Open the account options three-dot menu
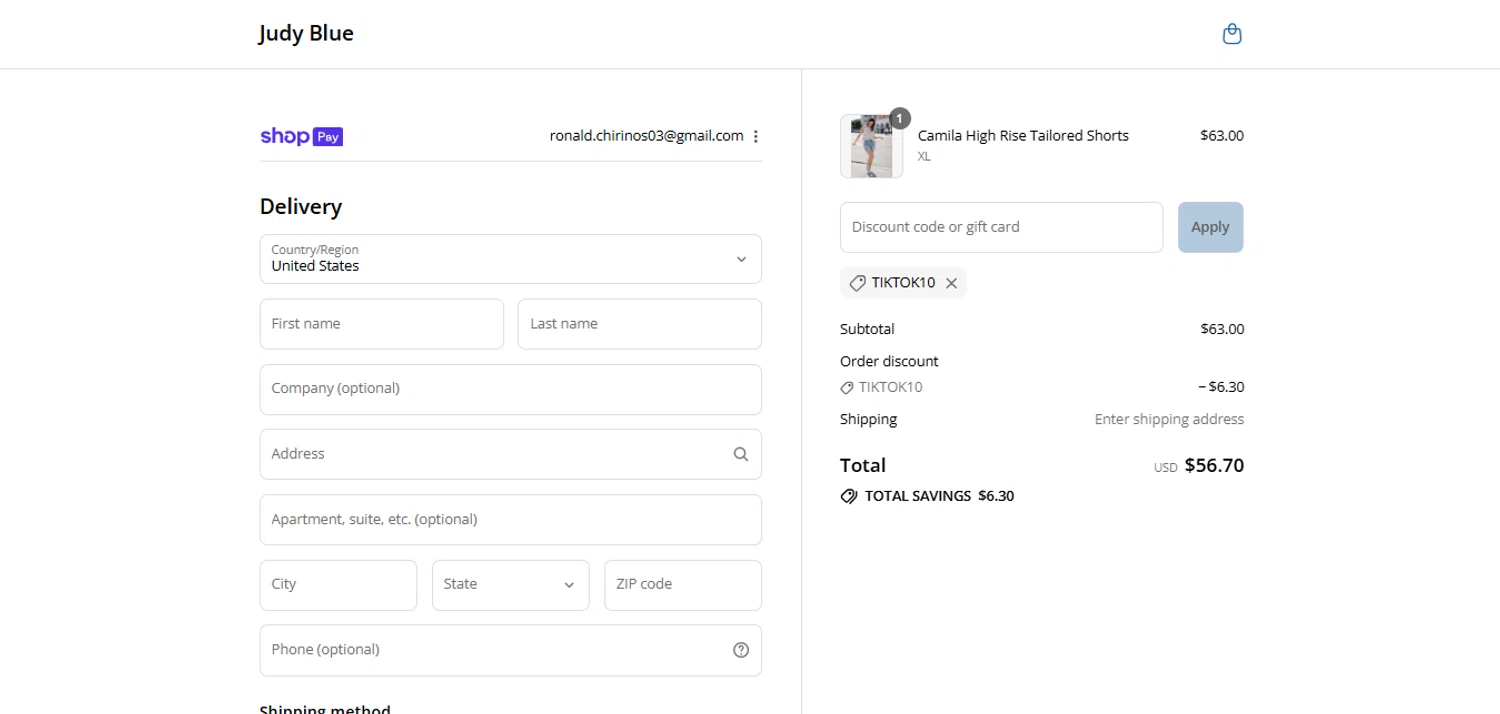 (x=756, y=136)
